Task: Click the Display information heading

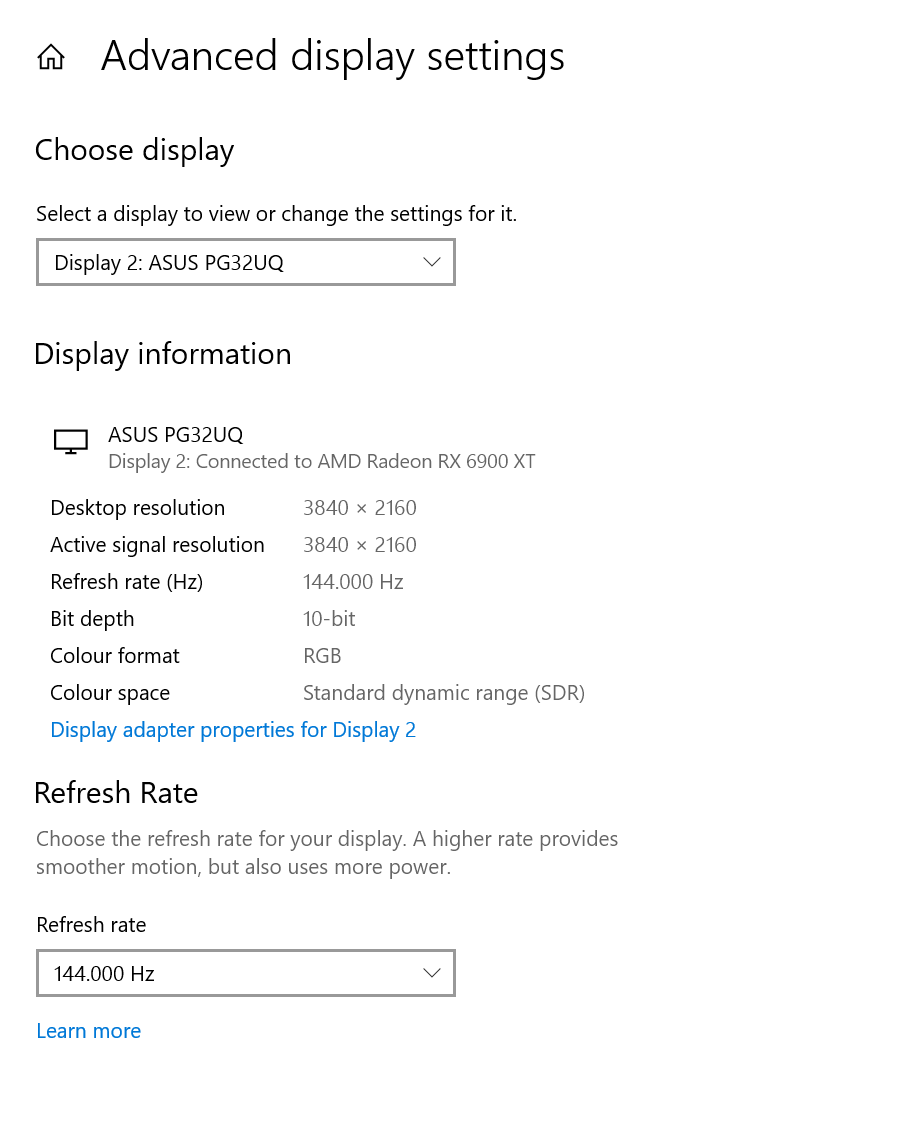Action: click(163, 355)
